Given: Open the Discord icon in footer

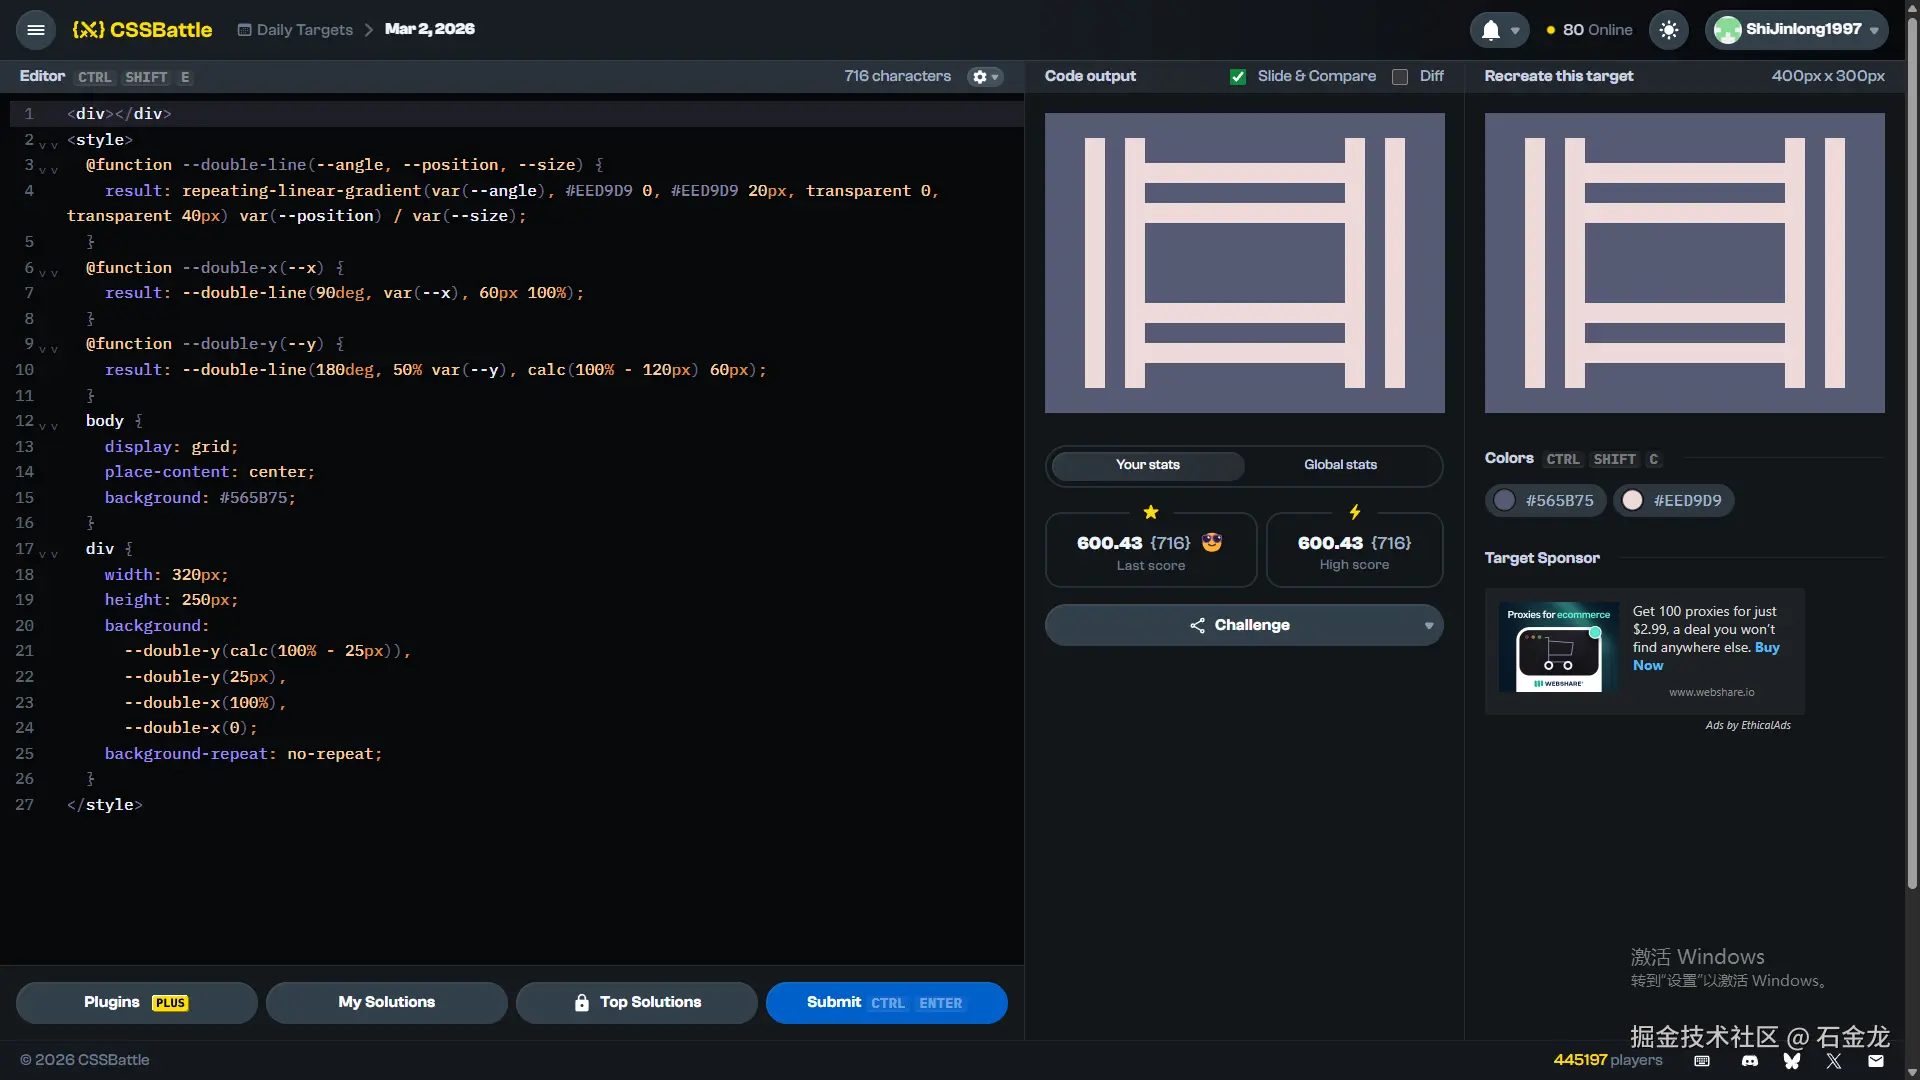Looking at the screenshot, I should pos(1749,1061).
